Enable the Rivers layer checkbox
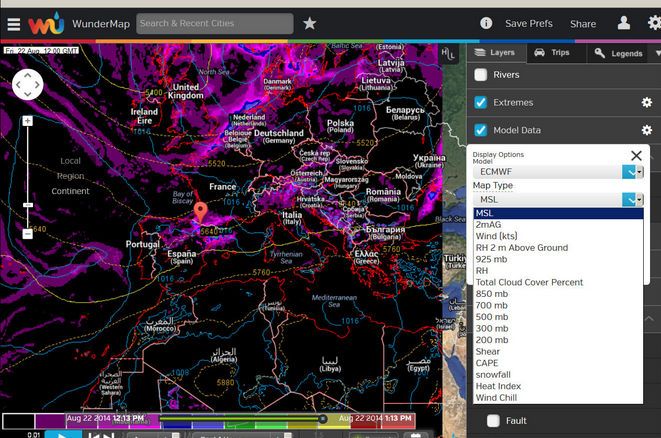The image size is (661, 438). click(x=481, y=75)
